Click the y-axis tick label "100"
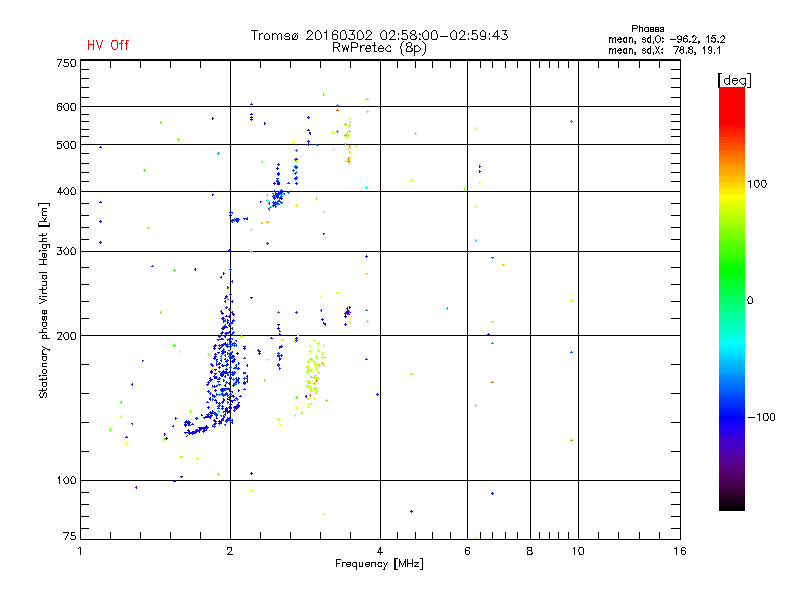 (66, 480)
